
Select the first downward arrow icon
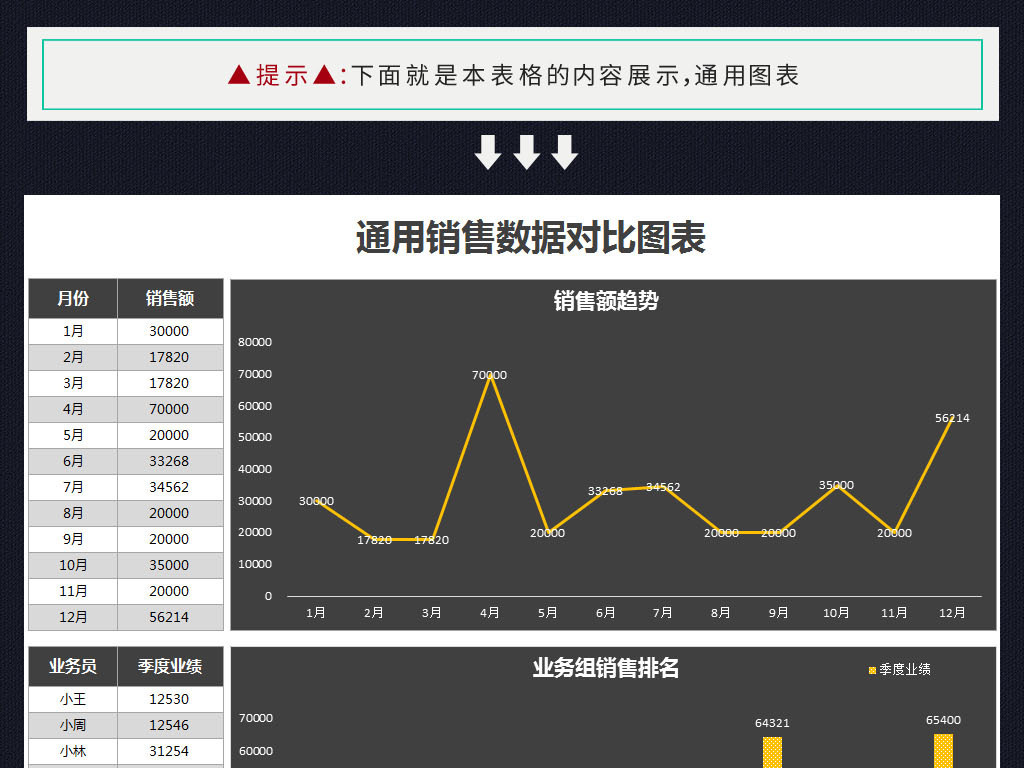tap(489, 152)
